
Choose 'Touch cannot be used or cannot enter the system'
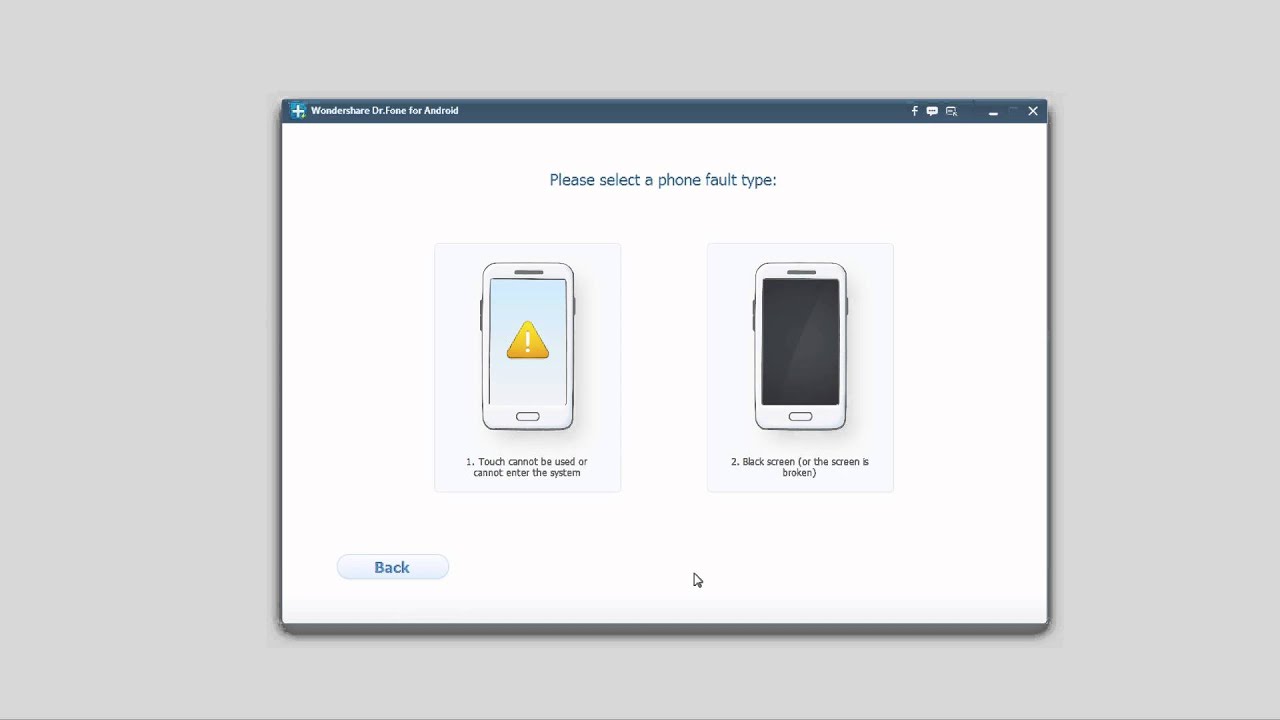click(x=527, y=467)
